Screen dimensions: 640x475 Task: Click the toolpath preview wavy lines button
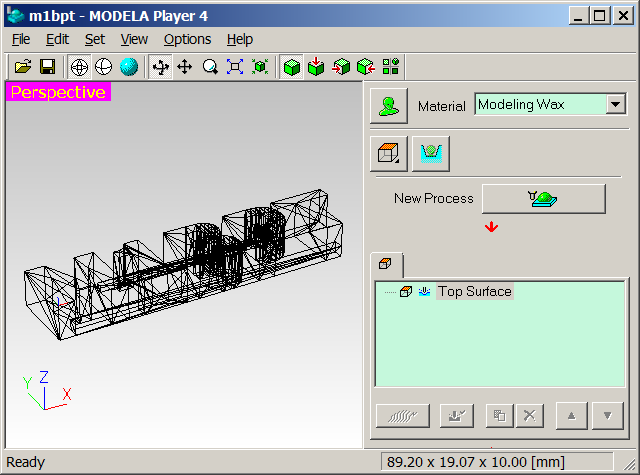[x=403, y=416]
